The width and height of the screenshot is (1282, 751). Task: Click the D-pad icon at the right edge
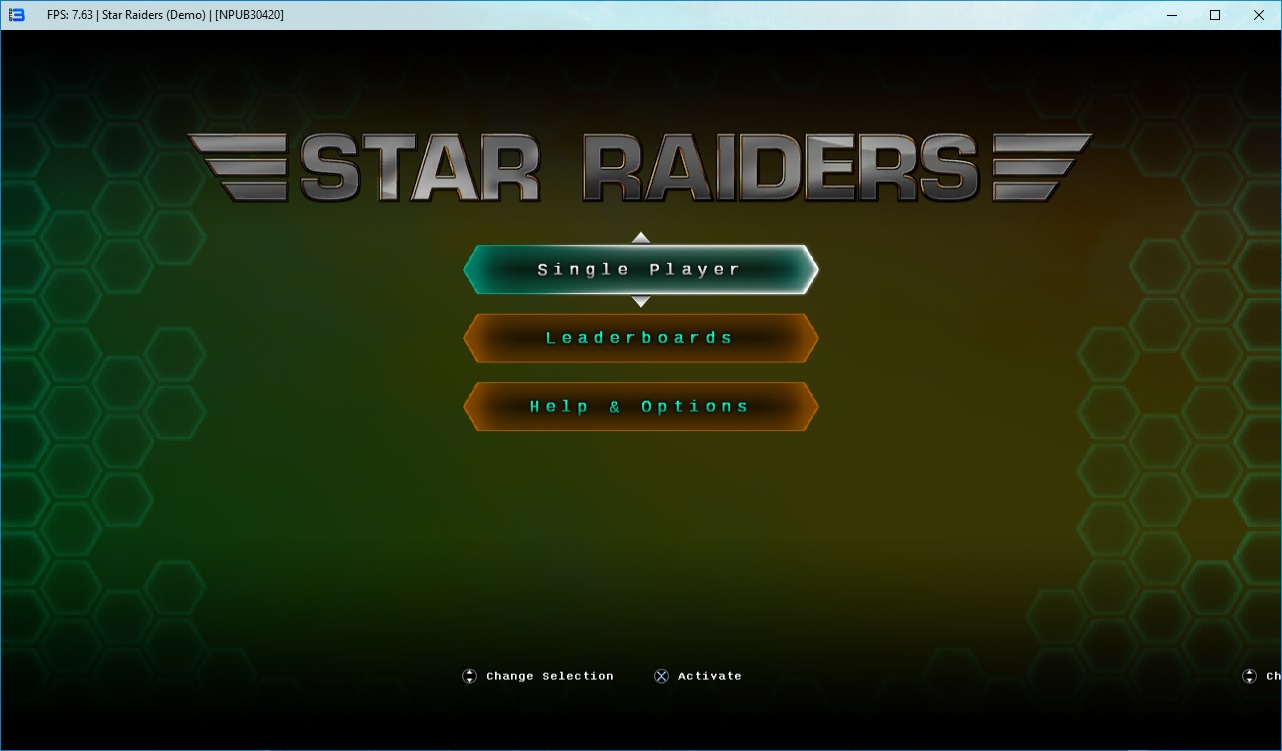[1249, 677]
